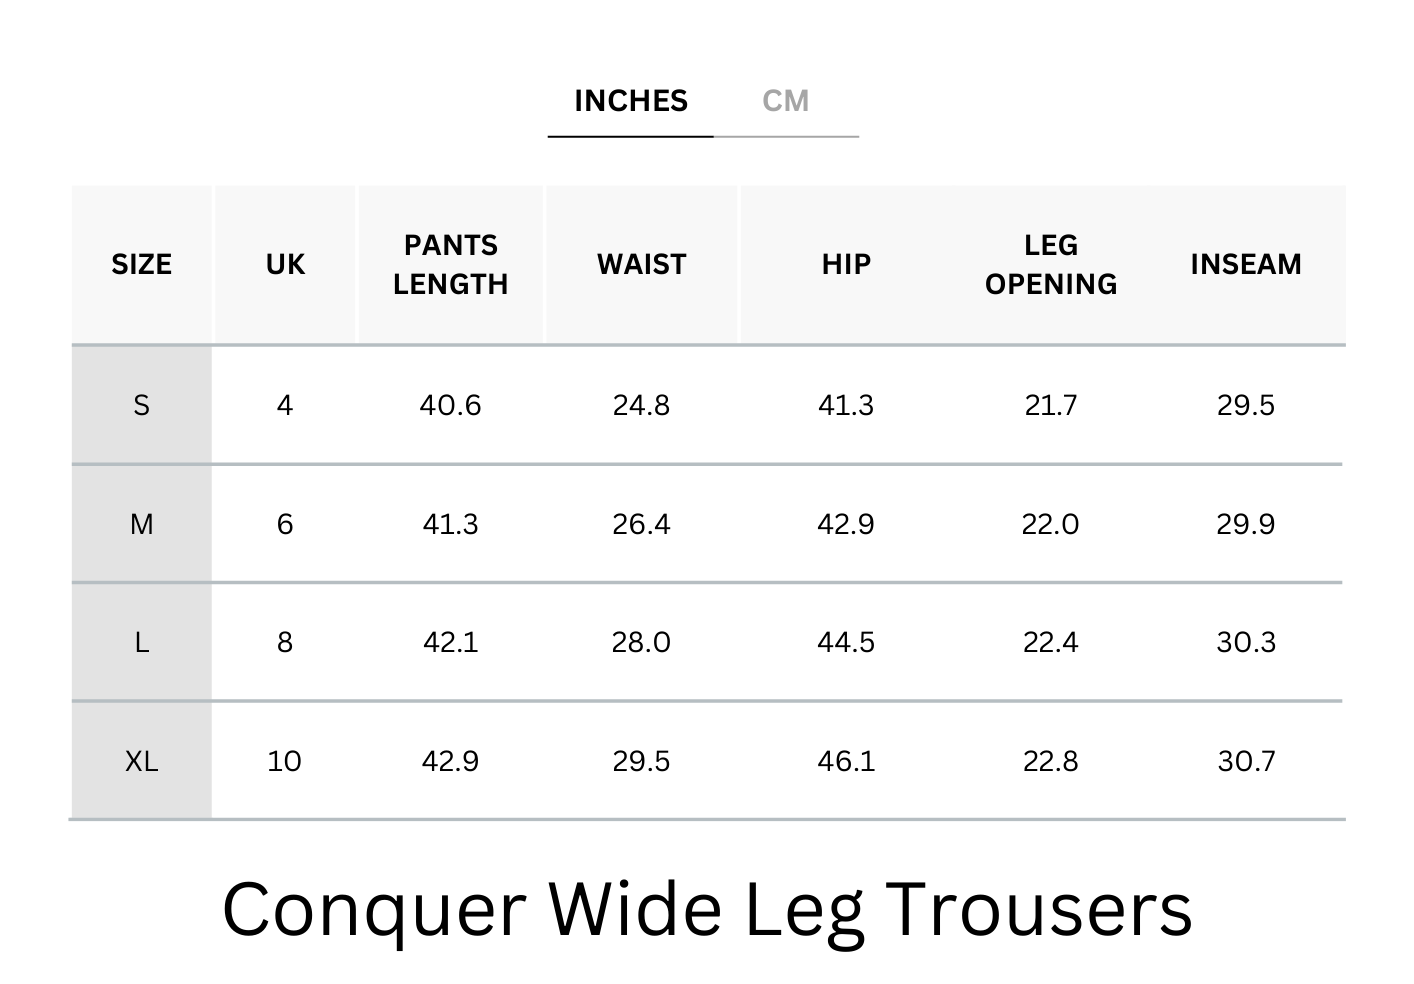Image resolution: width=1414 pixels, height=984 pixels.
Task: Select the M size row label
Action: 141,524
